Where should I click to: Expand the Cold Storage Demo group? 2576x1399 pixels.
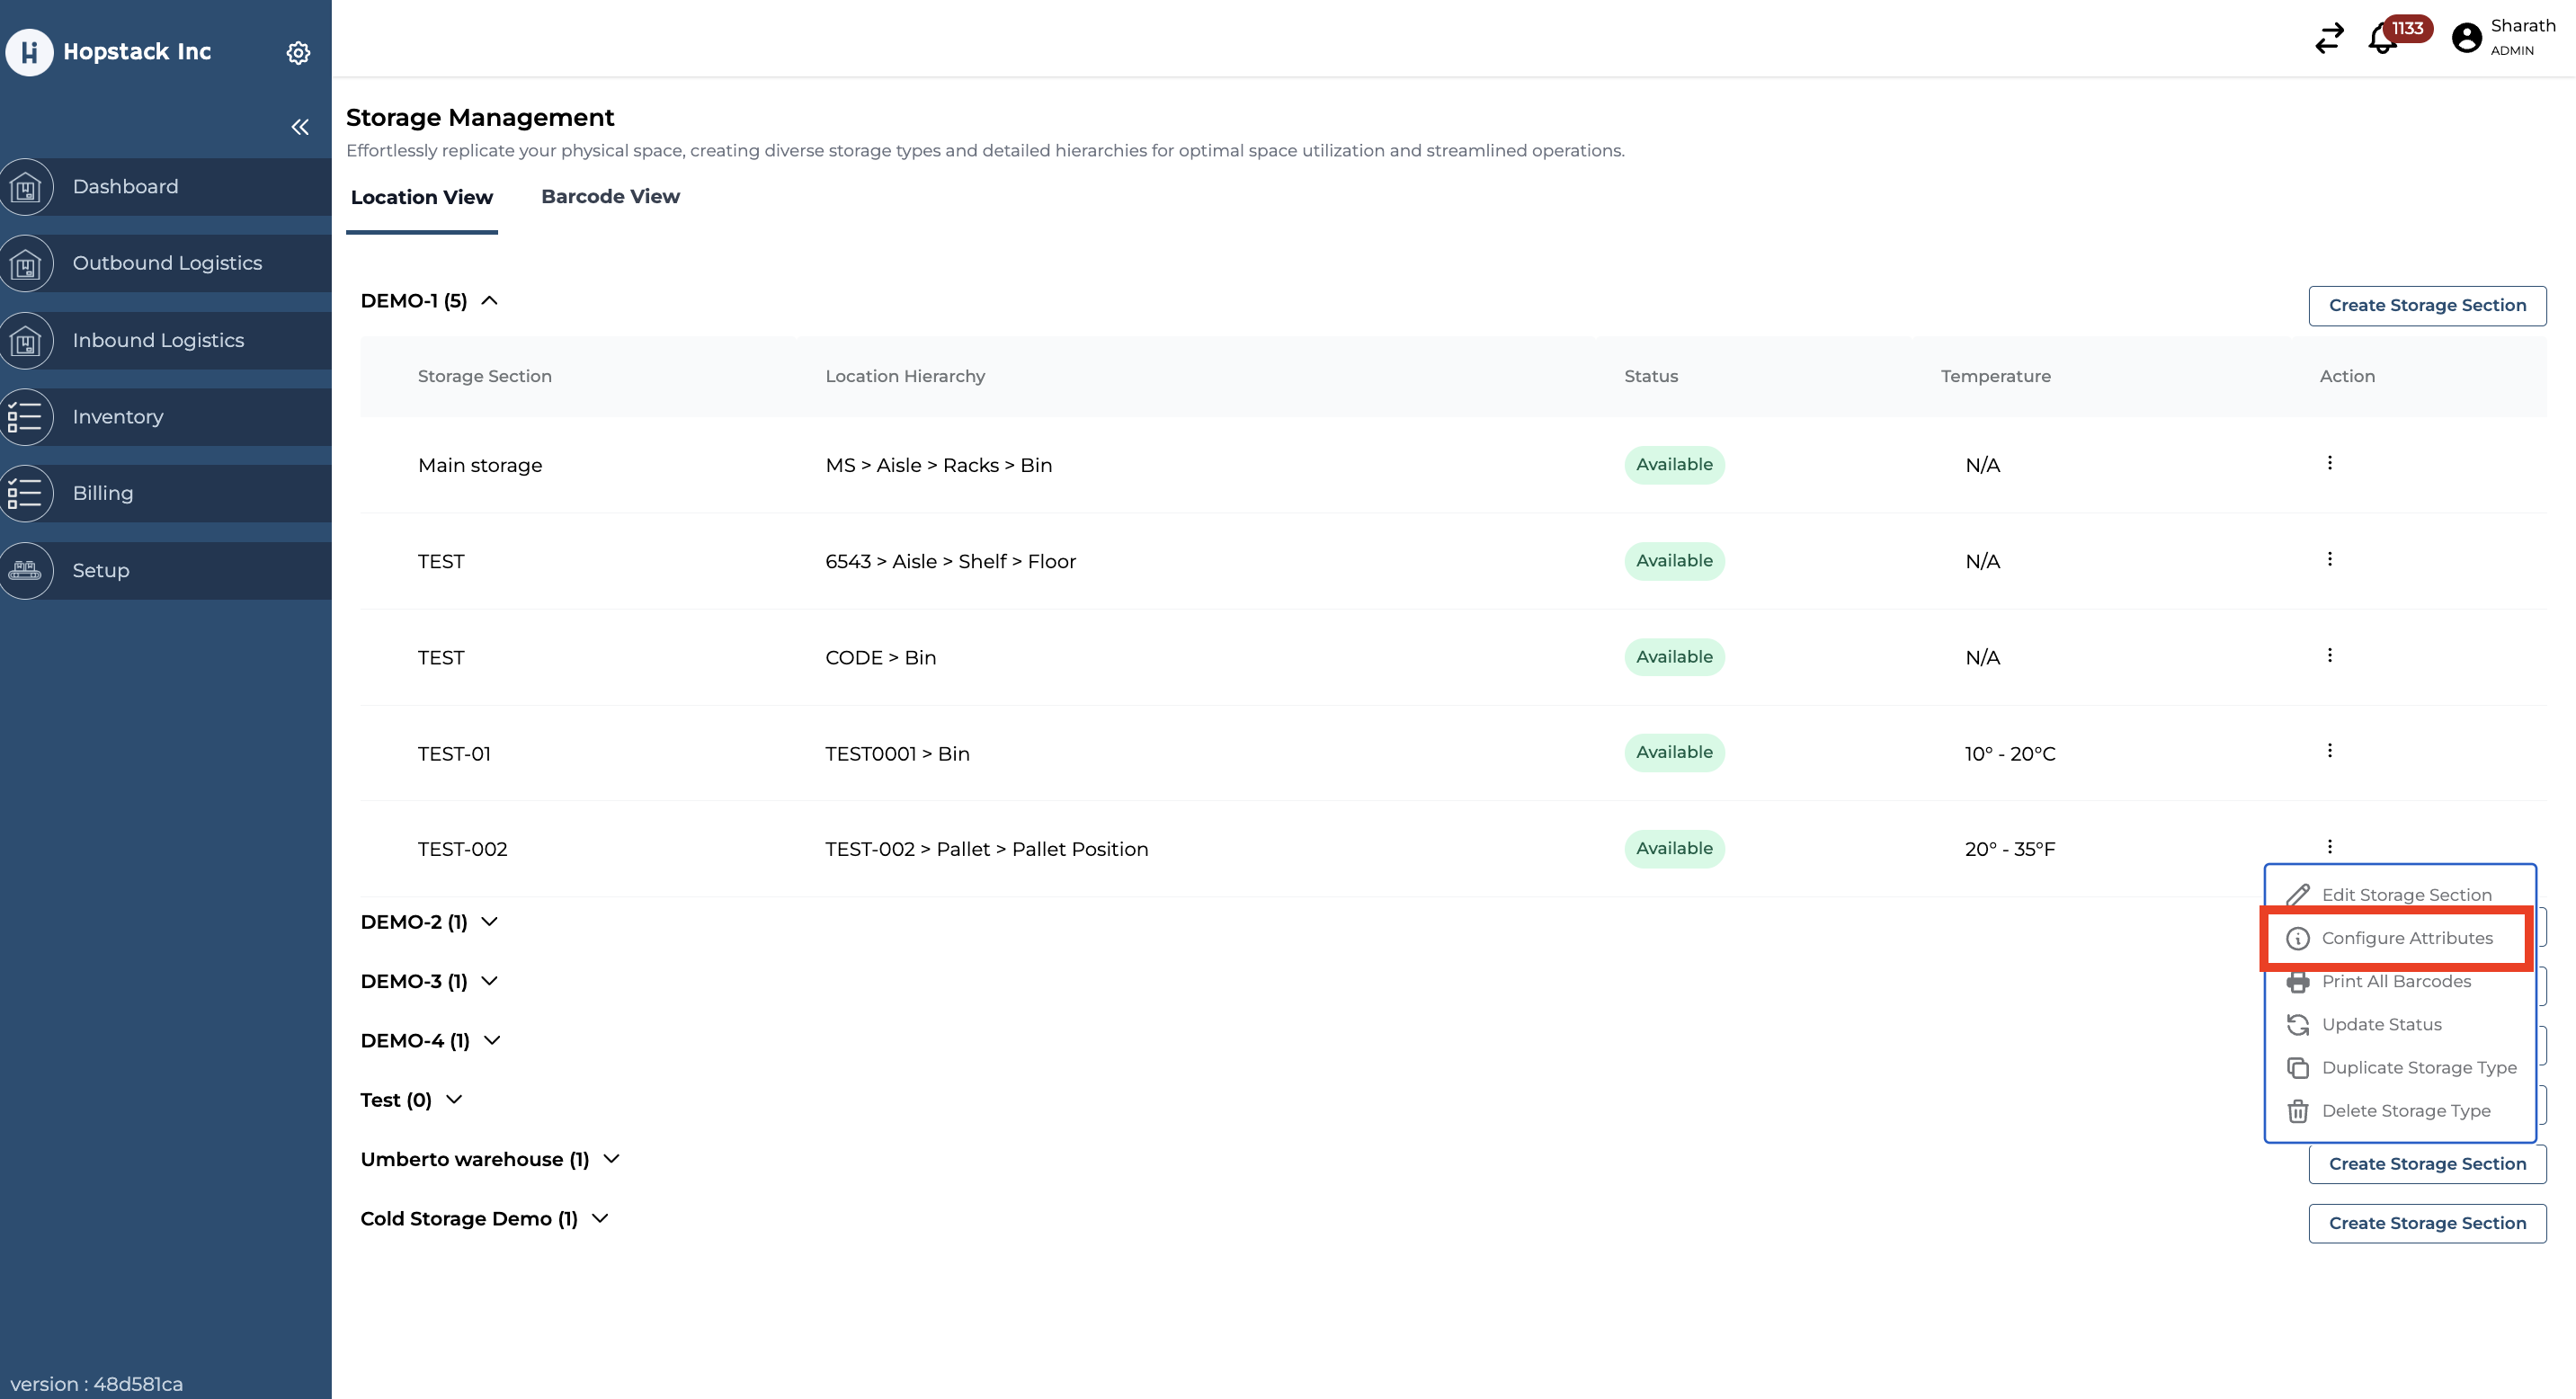pyautogui.click(x=600, y=1218)
